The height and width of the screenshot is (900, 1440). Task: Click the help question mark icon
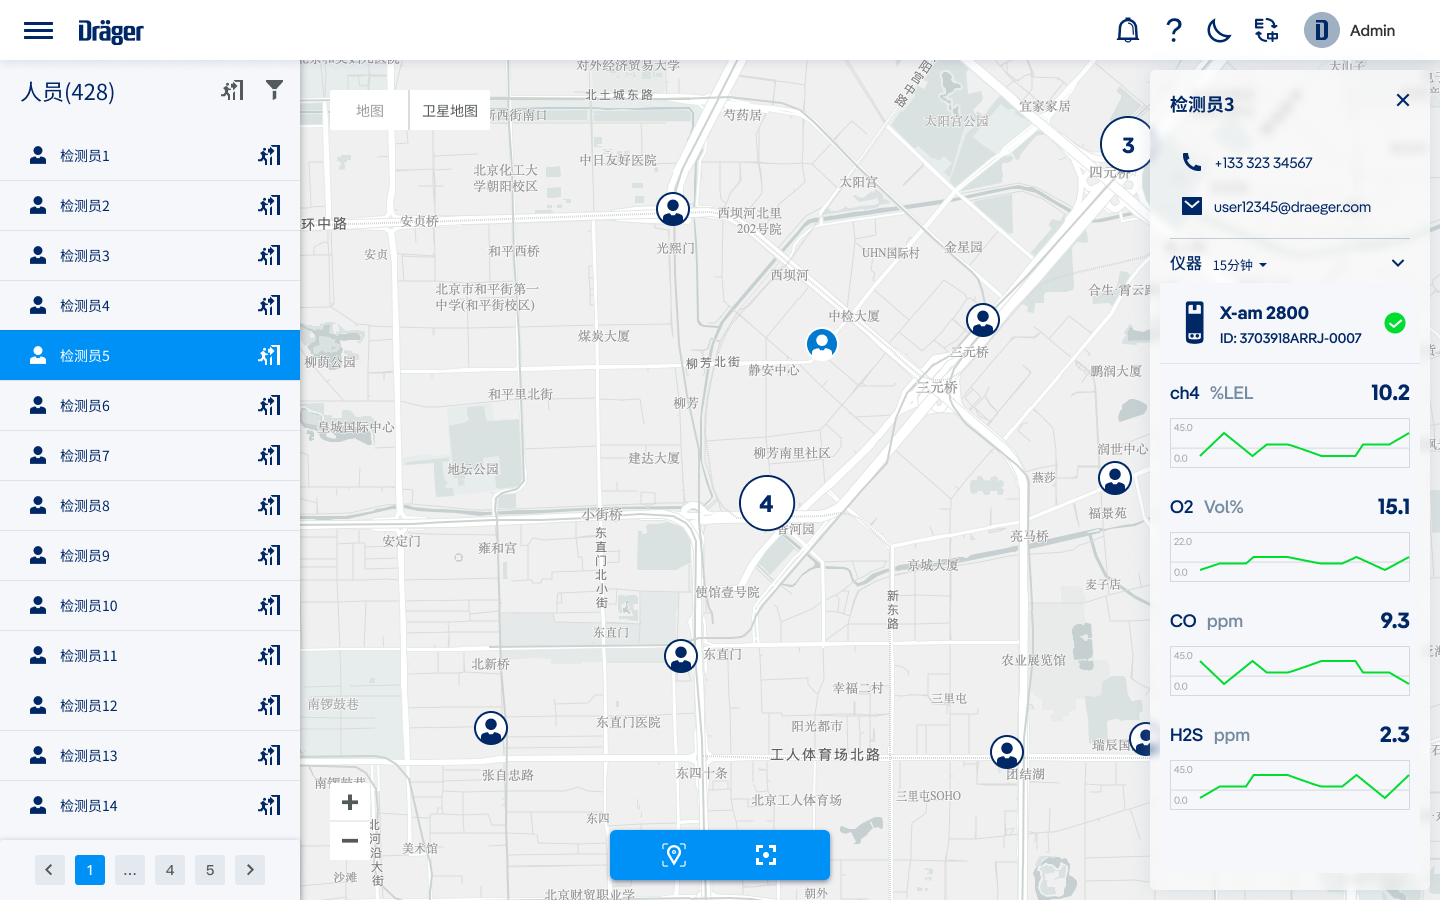point(1174,30)
